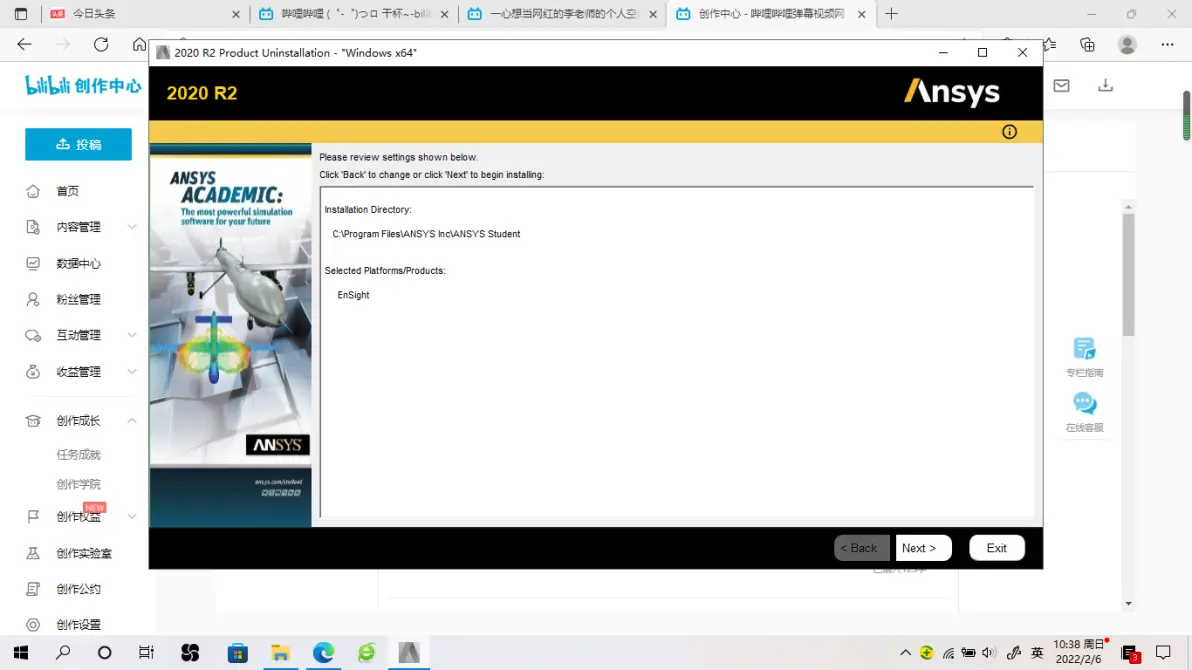Open the notification center icon
This screenshot has height=670, width=1192.
(1163, 653)
